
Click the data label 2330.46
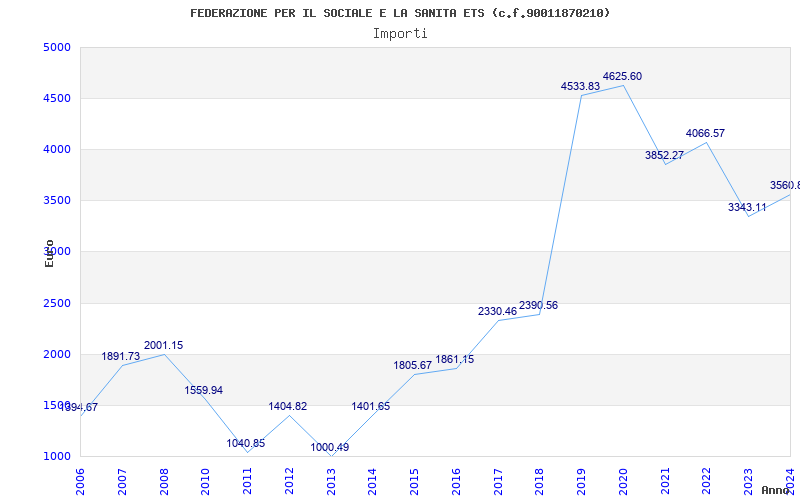pos(497,311)
